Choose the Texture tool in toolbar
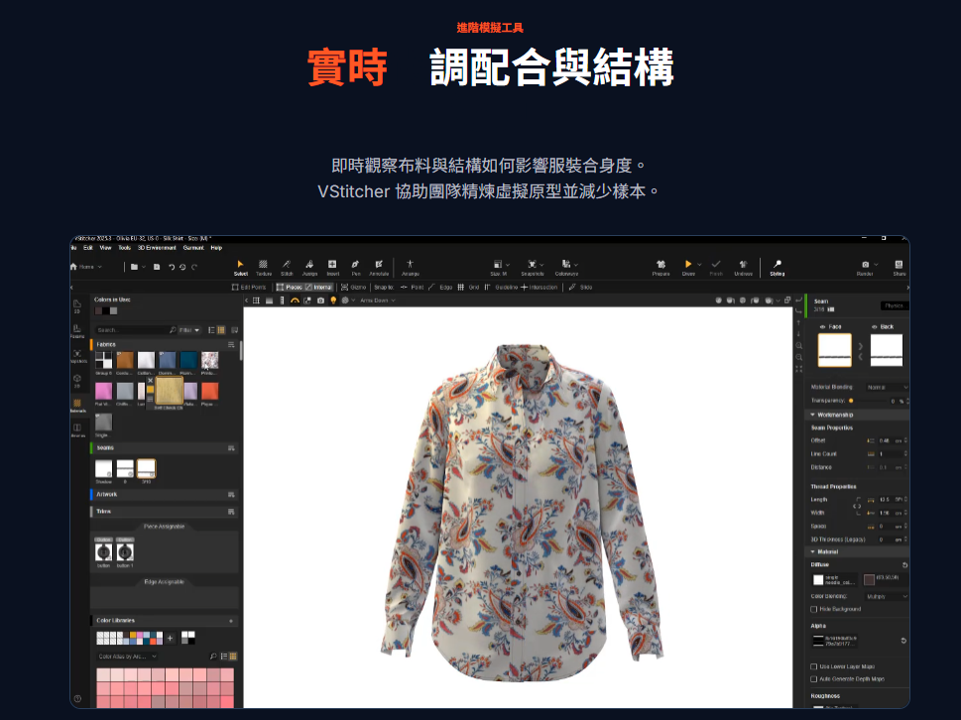The width and height of the screenshot is (961, 720). 264,267
